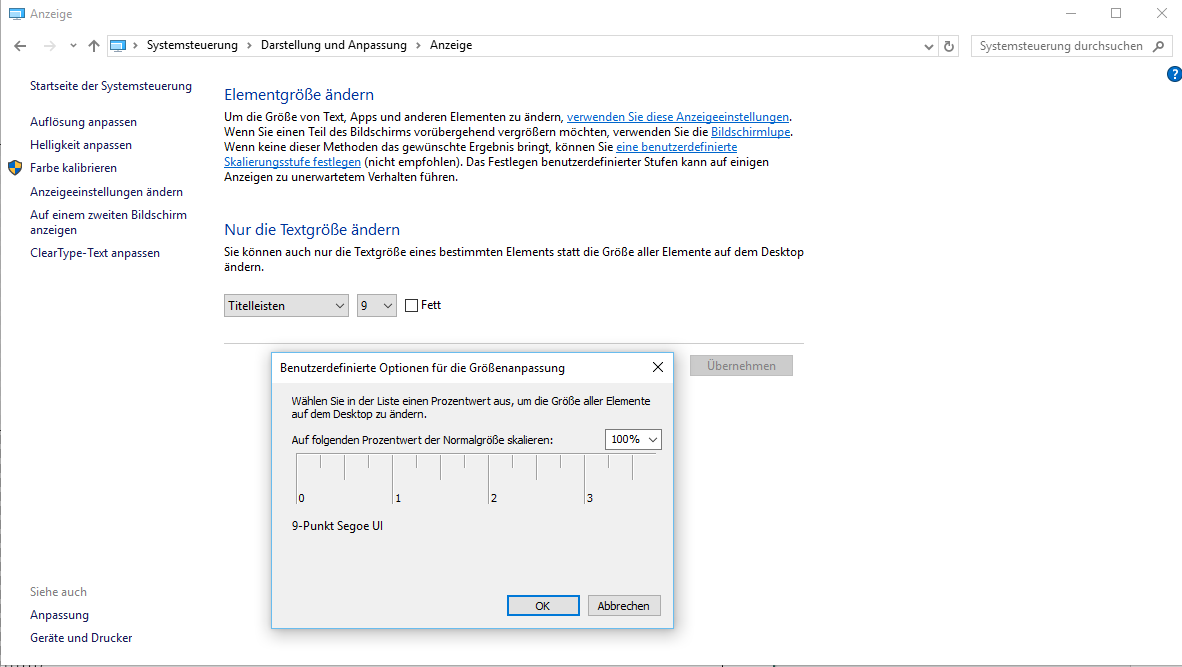The width and height of the screenshot is (1182, 667).
Task: Open Farbe kalibrieren link
Action: click(73, 168)
